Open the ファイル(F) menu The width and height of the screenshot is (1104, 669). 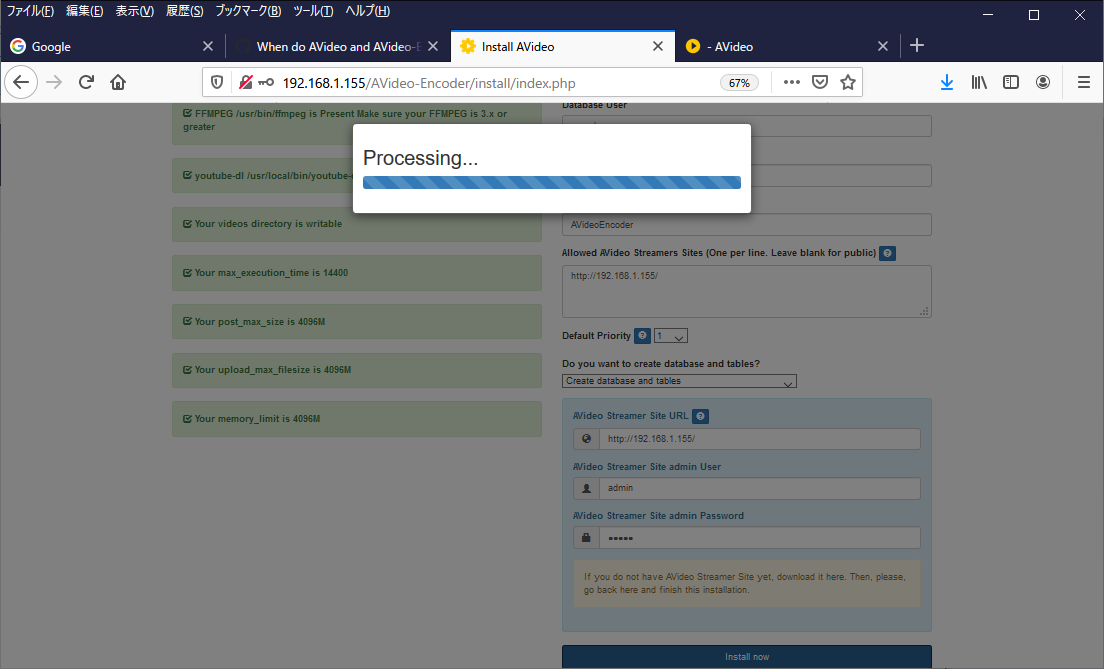pos(30,11)
